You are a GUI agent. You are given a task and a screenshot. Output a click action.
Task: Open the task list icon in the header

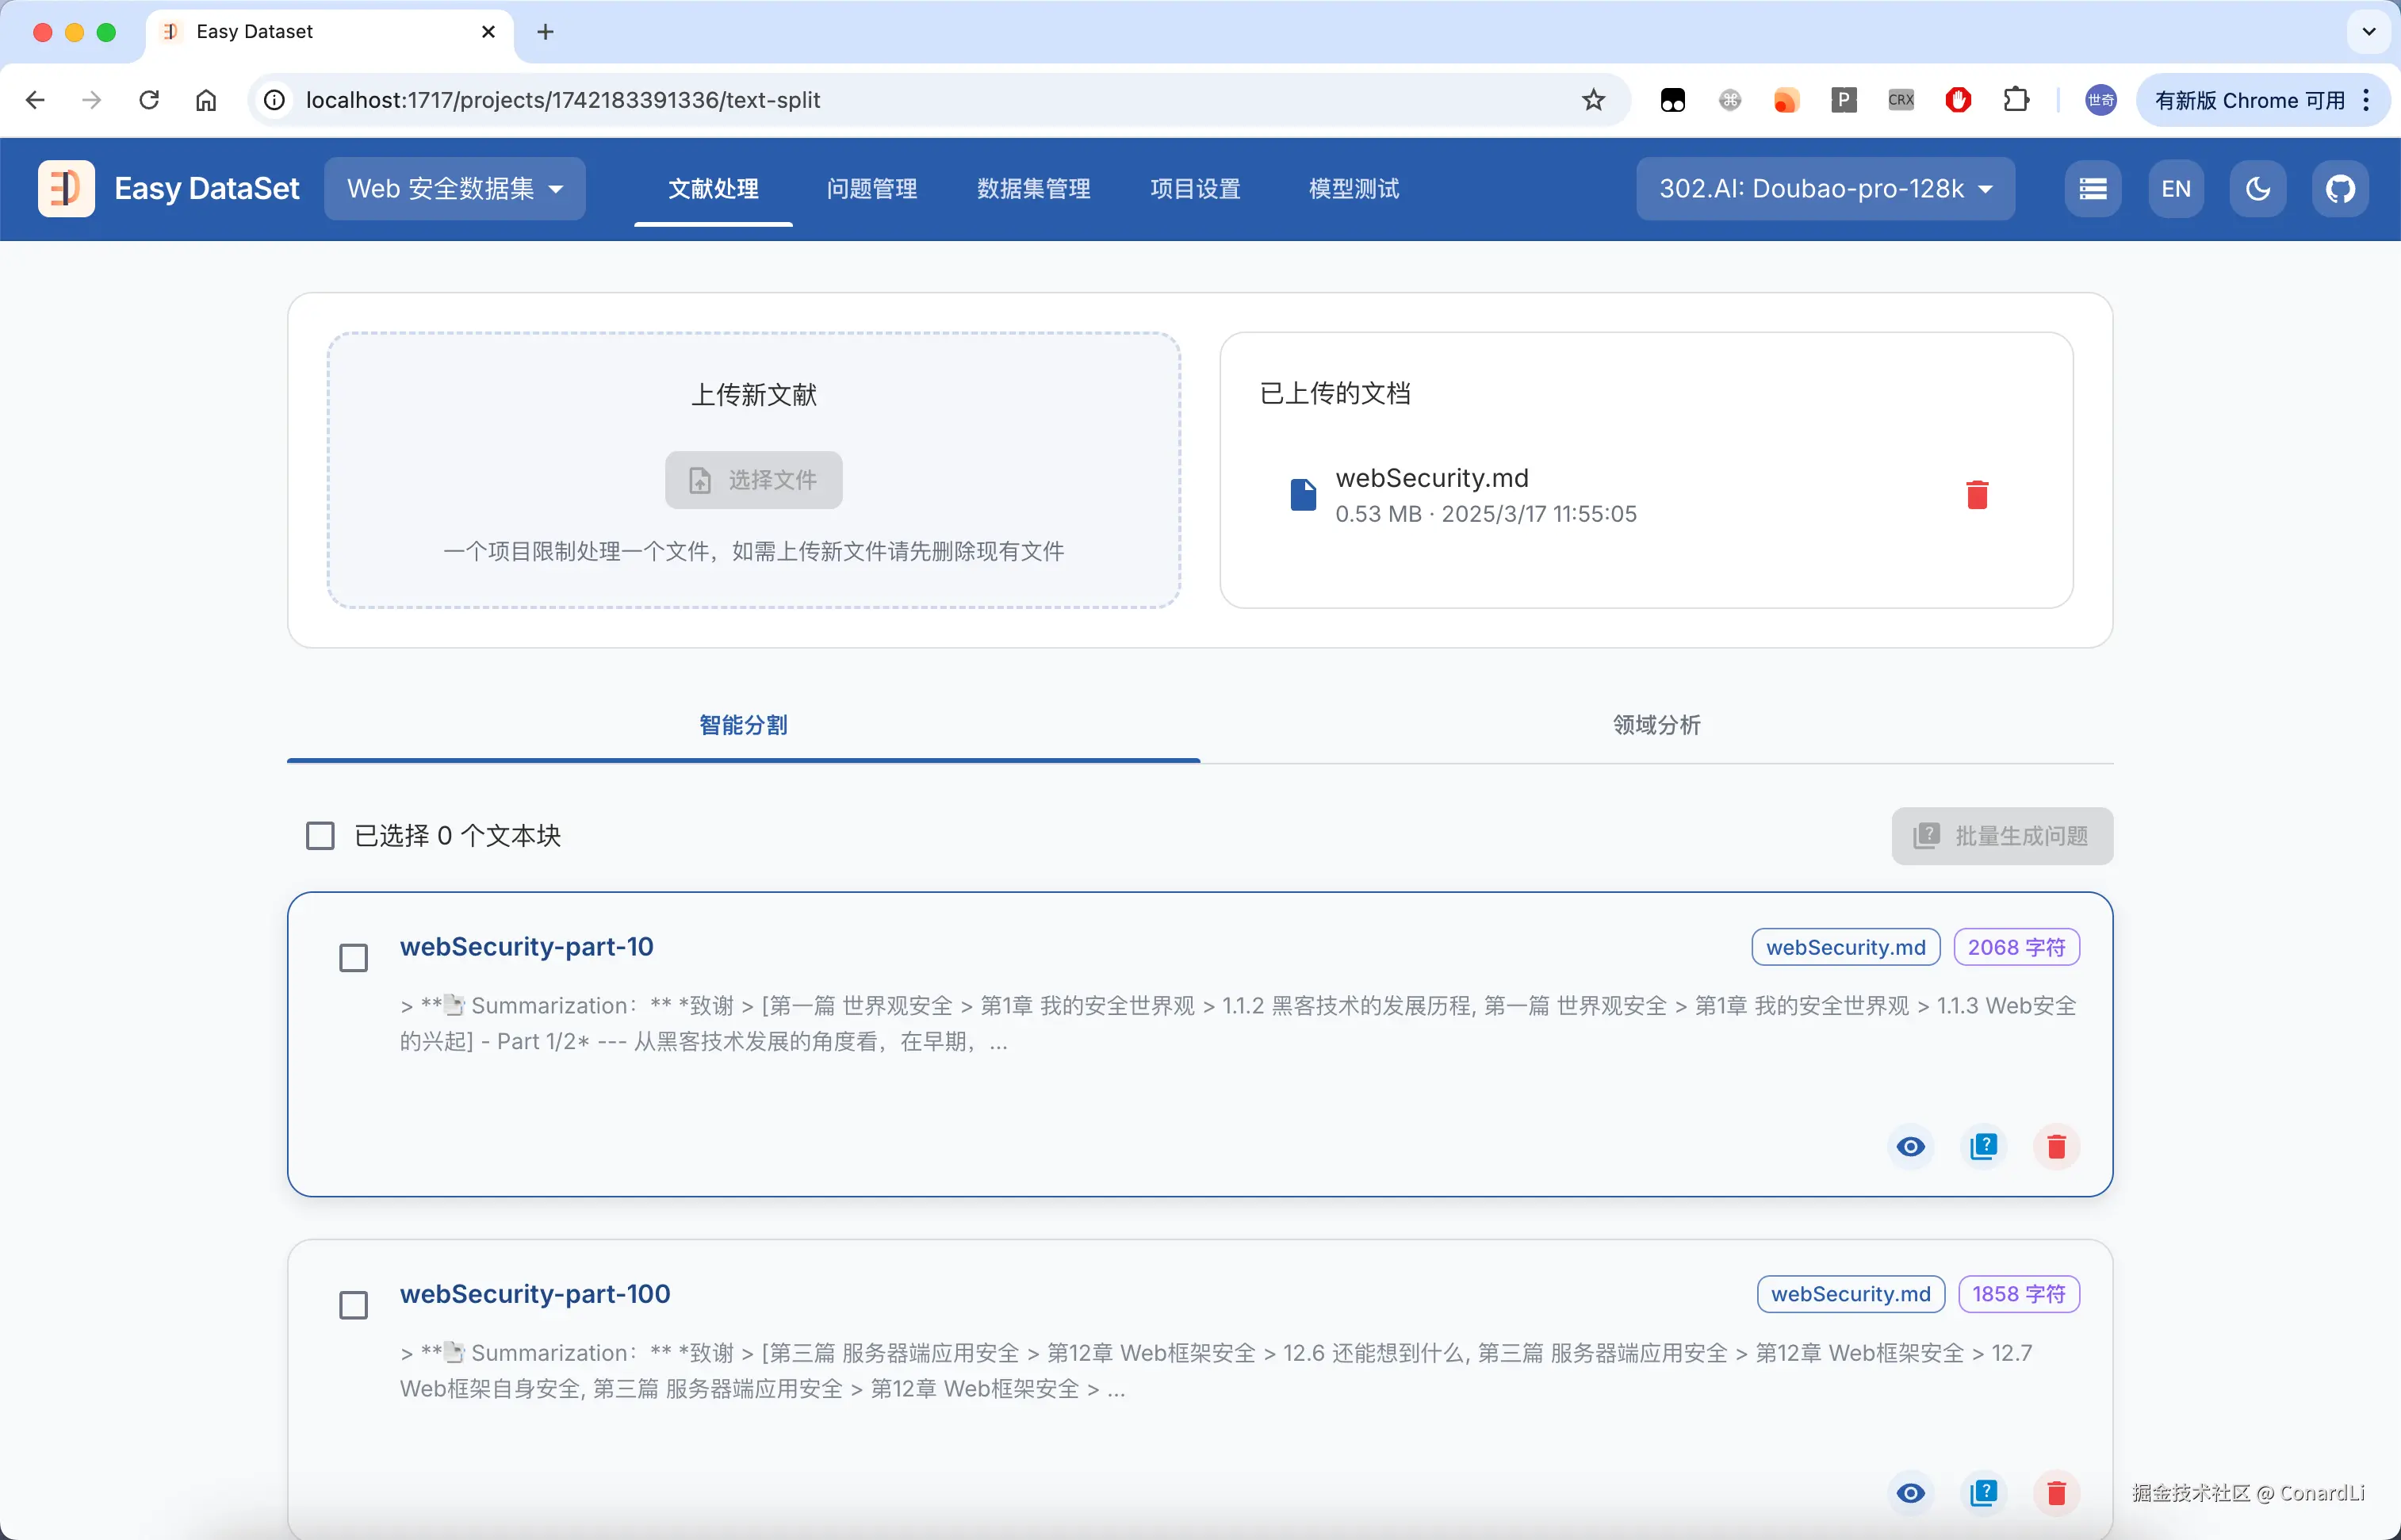point(2092,189)
